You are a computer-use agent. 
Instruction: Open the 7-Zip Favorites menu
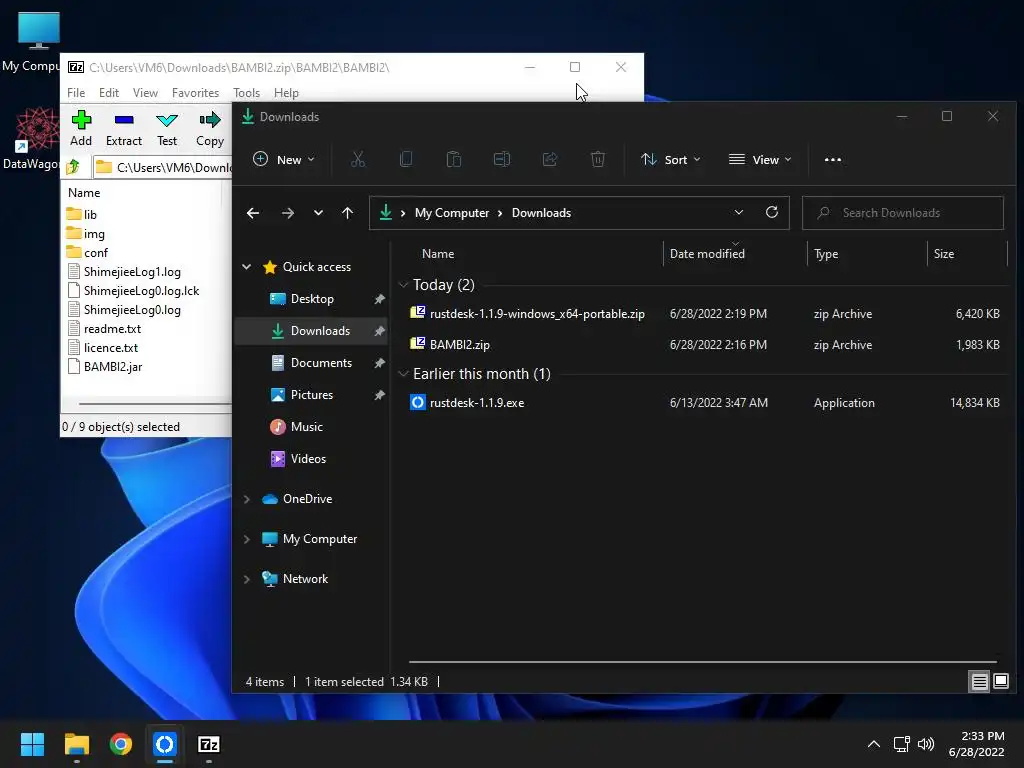pos(195,93)
